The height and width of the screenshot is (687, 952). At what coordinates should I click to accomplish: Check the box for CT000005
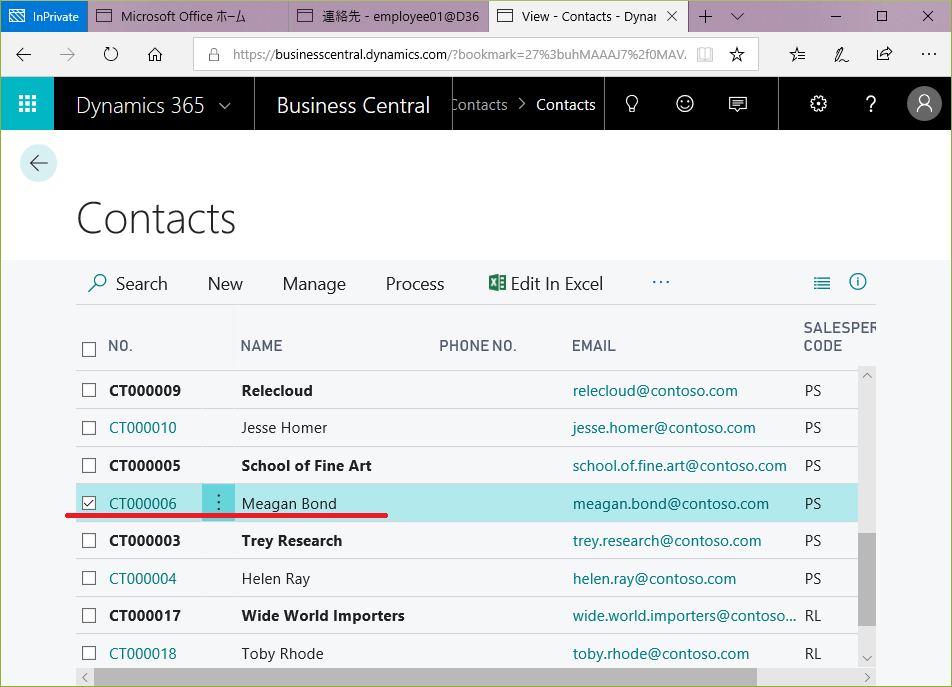click(89, 465)
